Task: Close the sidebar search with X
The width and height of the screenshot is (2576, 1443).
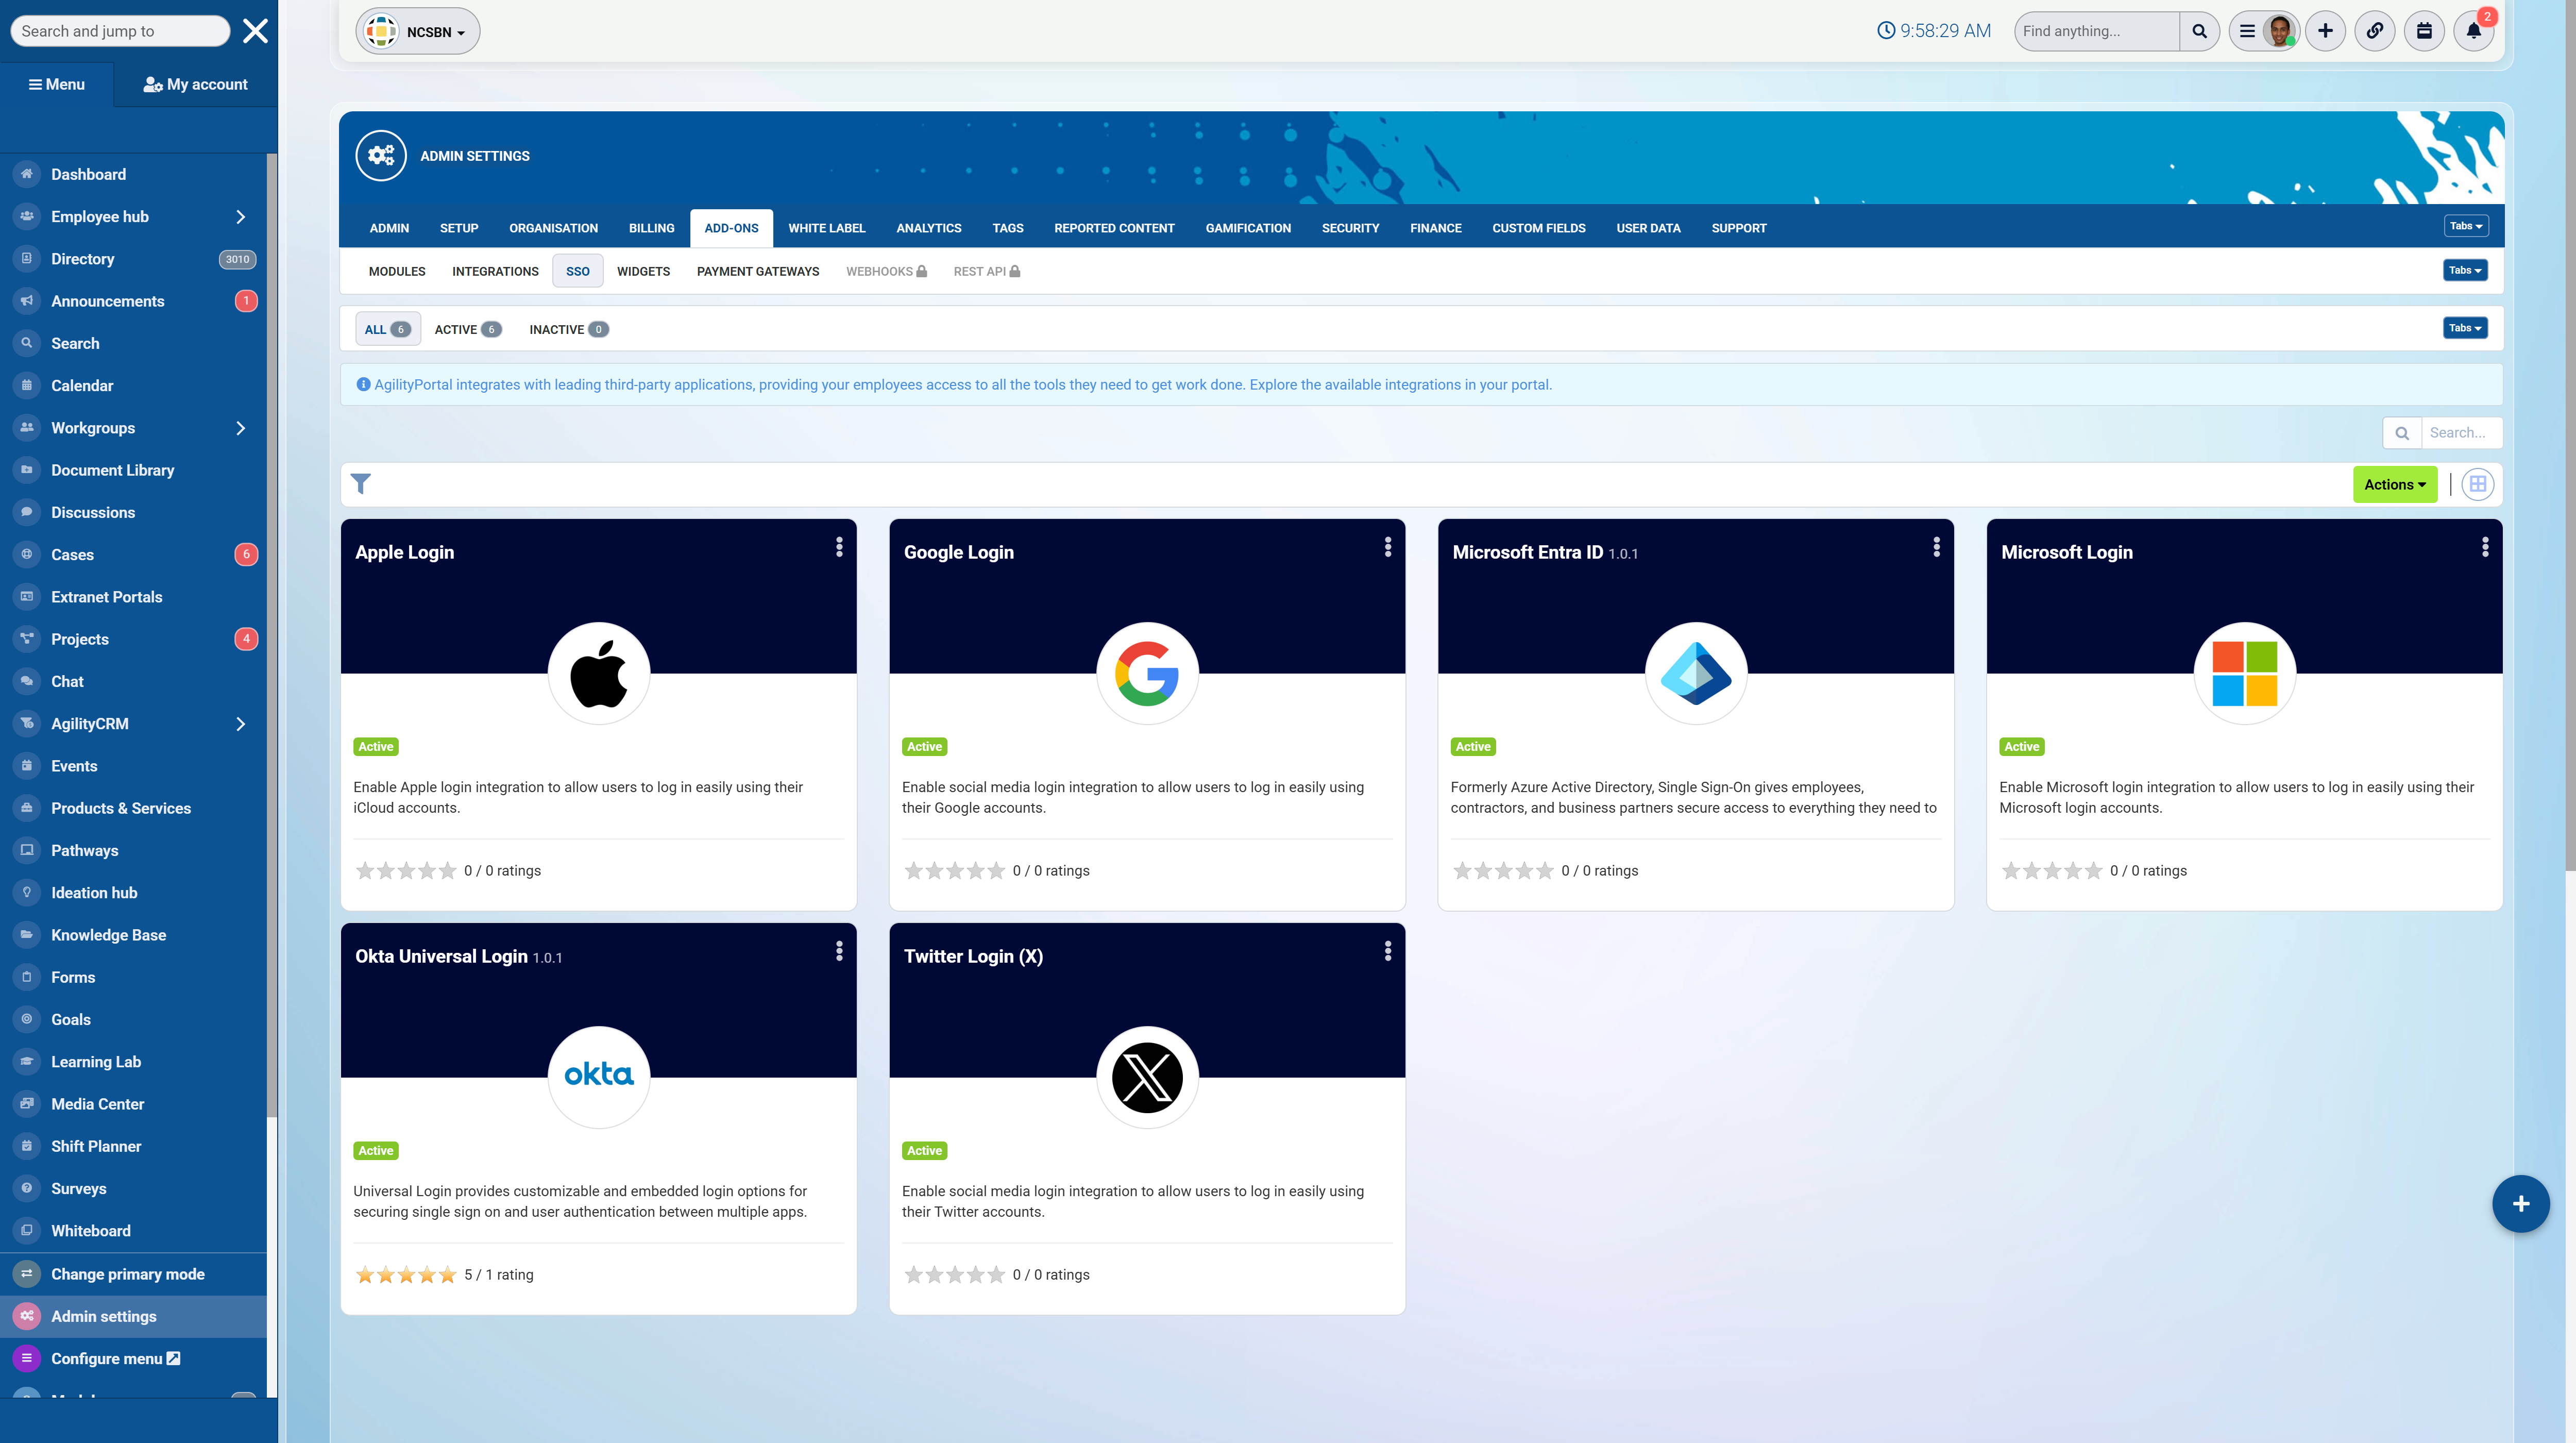Action: click(x=255, y=31)
